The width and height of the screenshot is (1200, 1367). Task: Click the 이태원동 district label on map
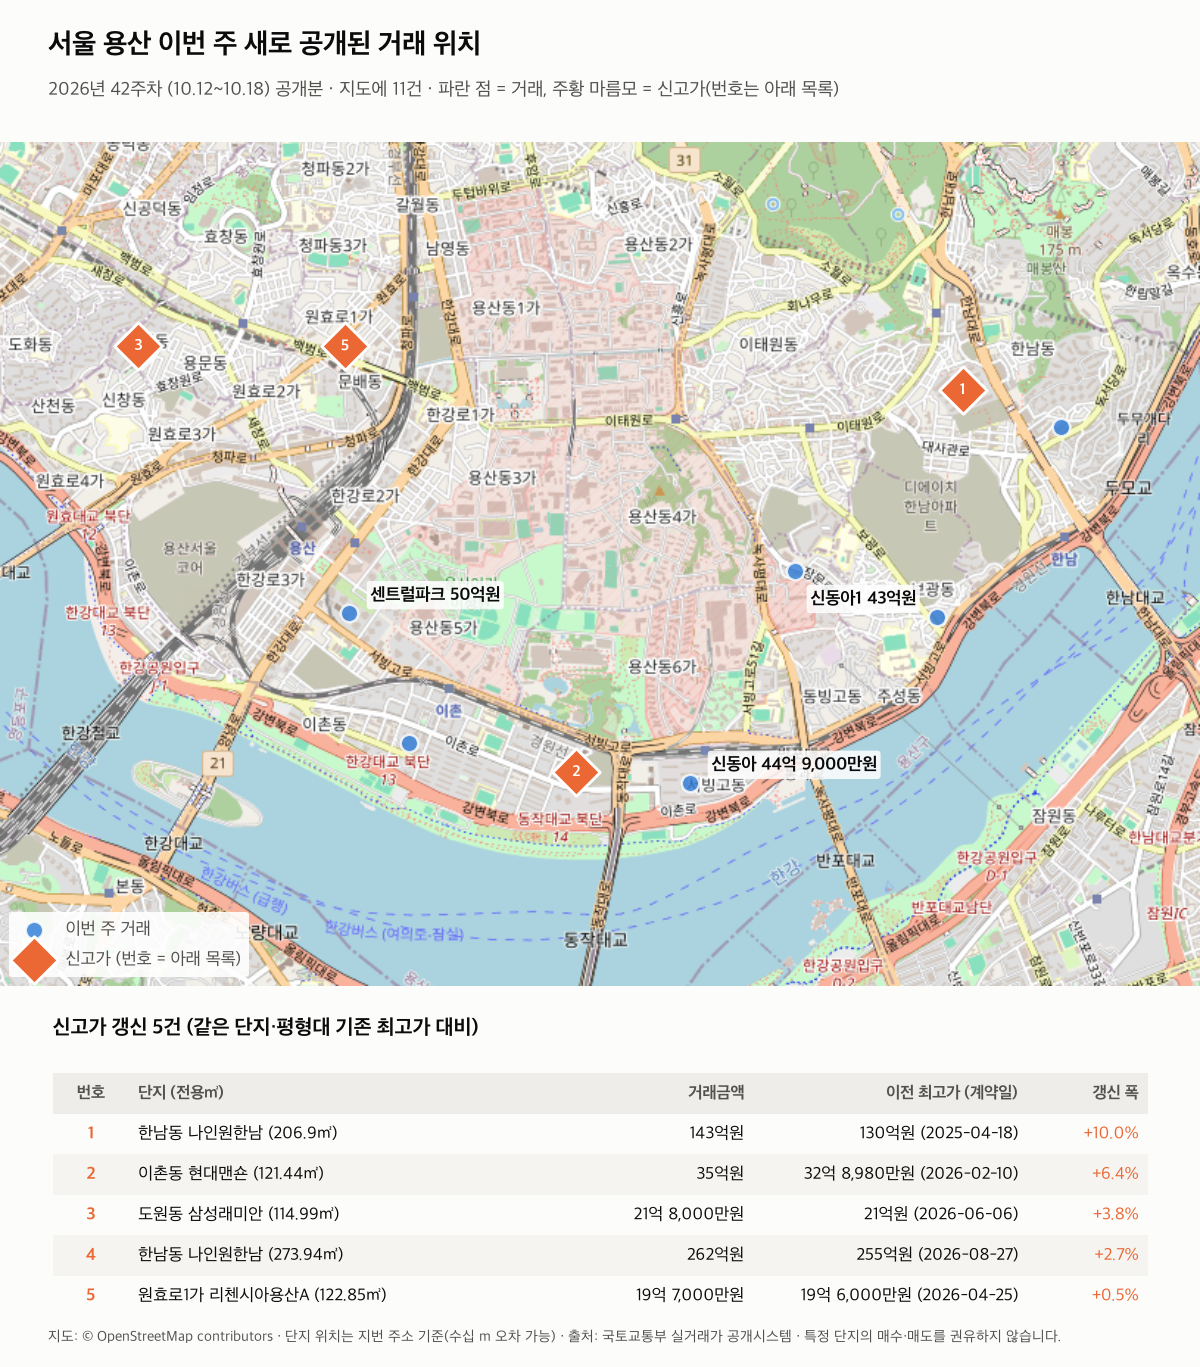tap(768, 344)
